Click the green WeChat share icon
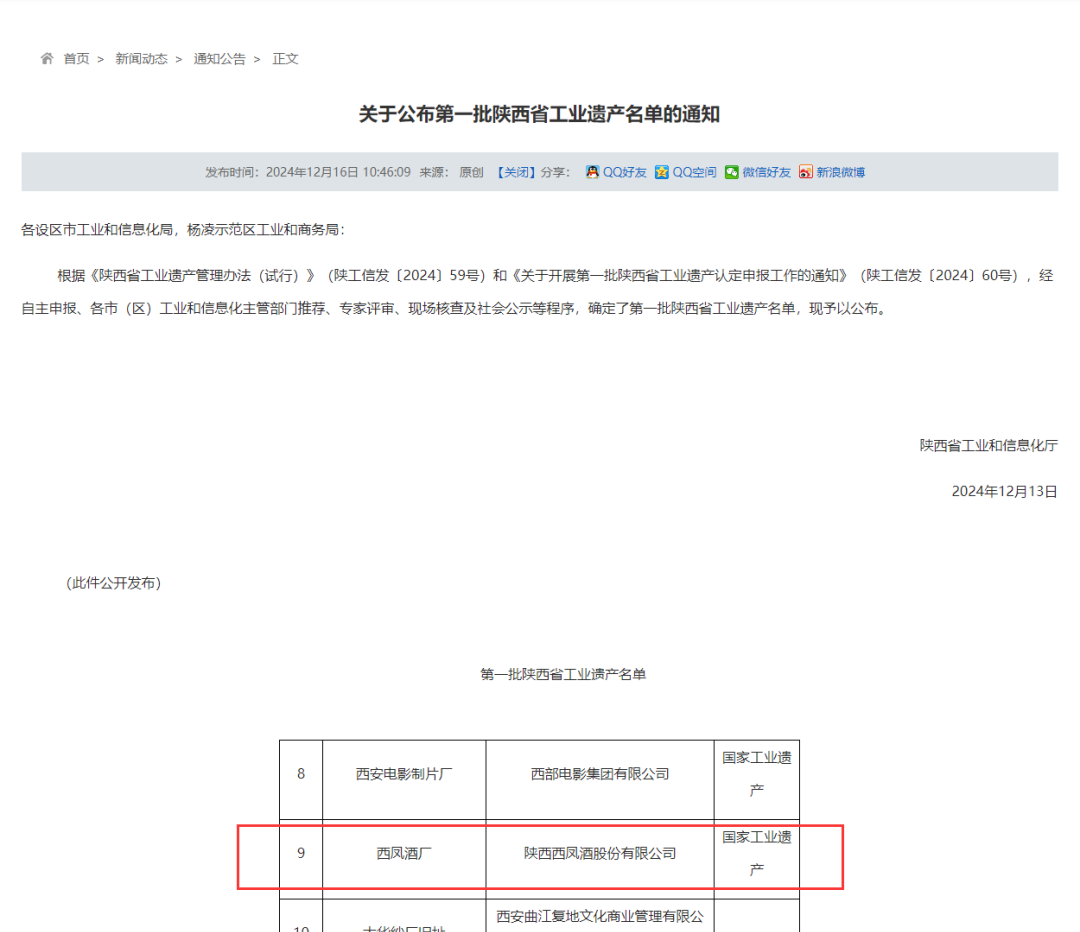Viewport: 1080px width, 932px height. point(732,172)
